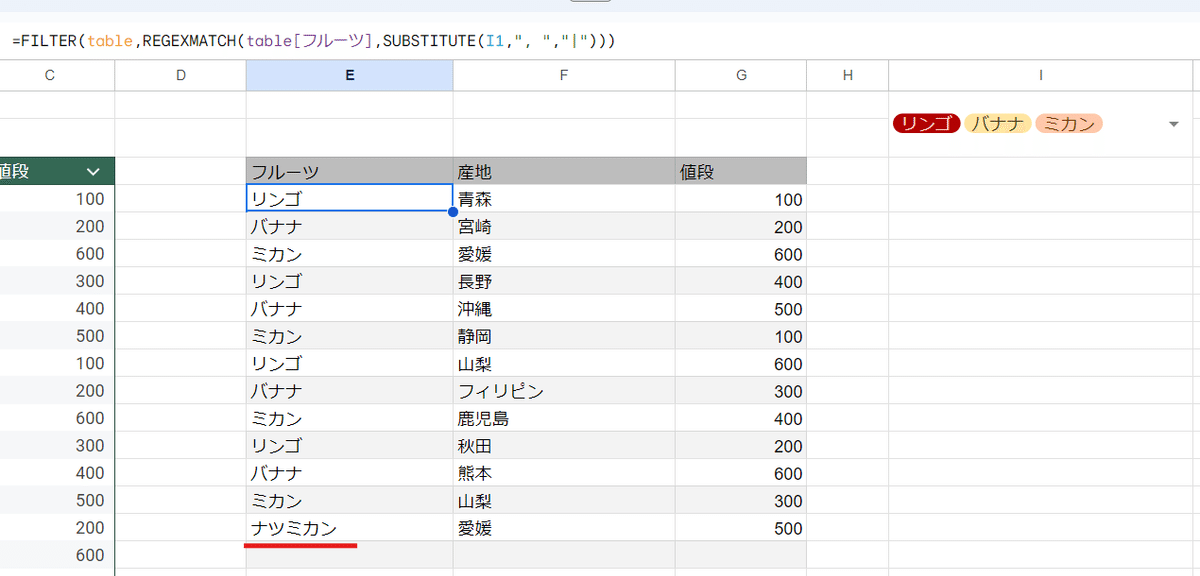1200x576 pixels.
Task: Click the 長野 cell
Action: click(564, 281)
